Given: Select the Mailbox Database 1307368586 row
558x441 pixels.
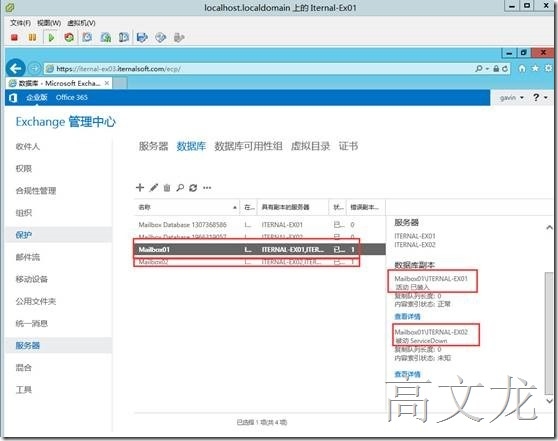Looking at the screenshot, I should [x=259, y=225].
